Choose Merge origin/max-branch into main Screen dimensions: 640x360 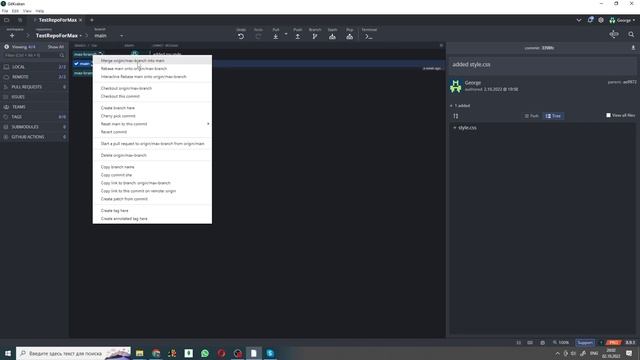152,60
